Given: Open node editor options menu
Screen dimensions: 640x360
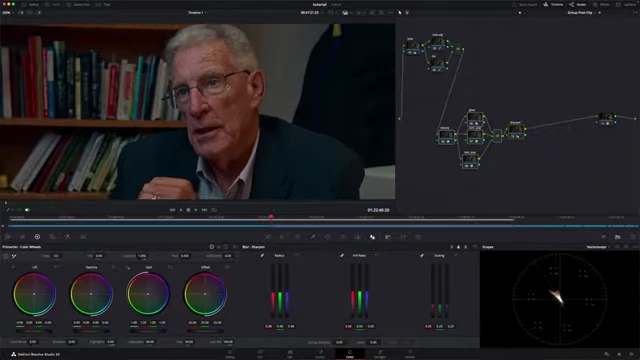Looking at the screenshot, I should [635, 13].
